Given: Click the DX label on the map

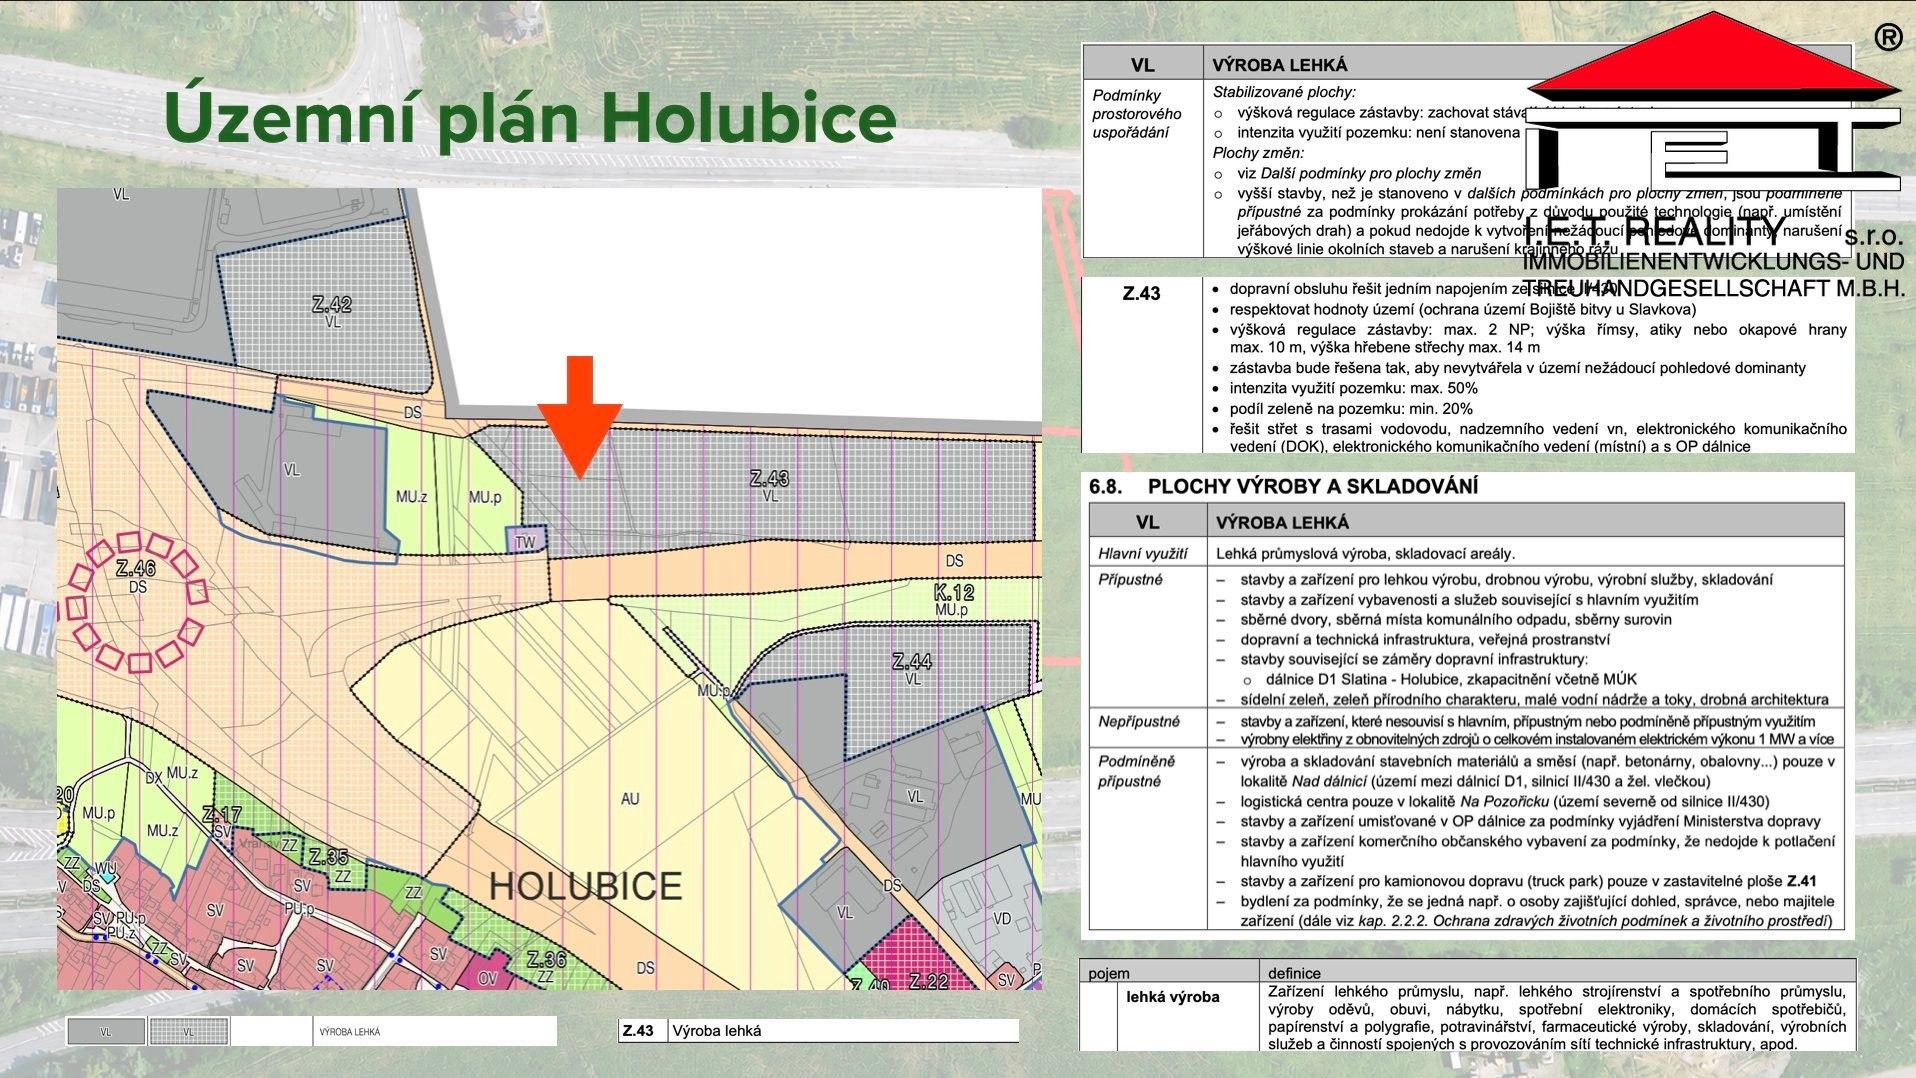Looking at the screenshot, I should coord(153,777).
